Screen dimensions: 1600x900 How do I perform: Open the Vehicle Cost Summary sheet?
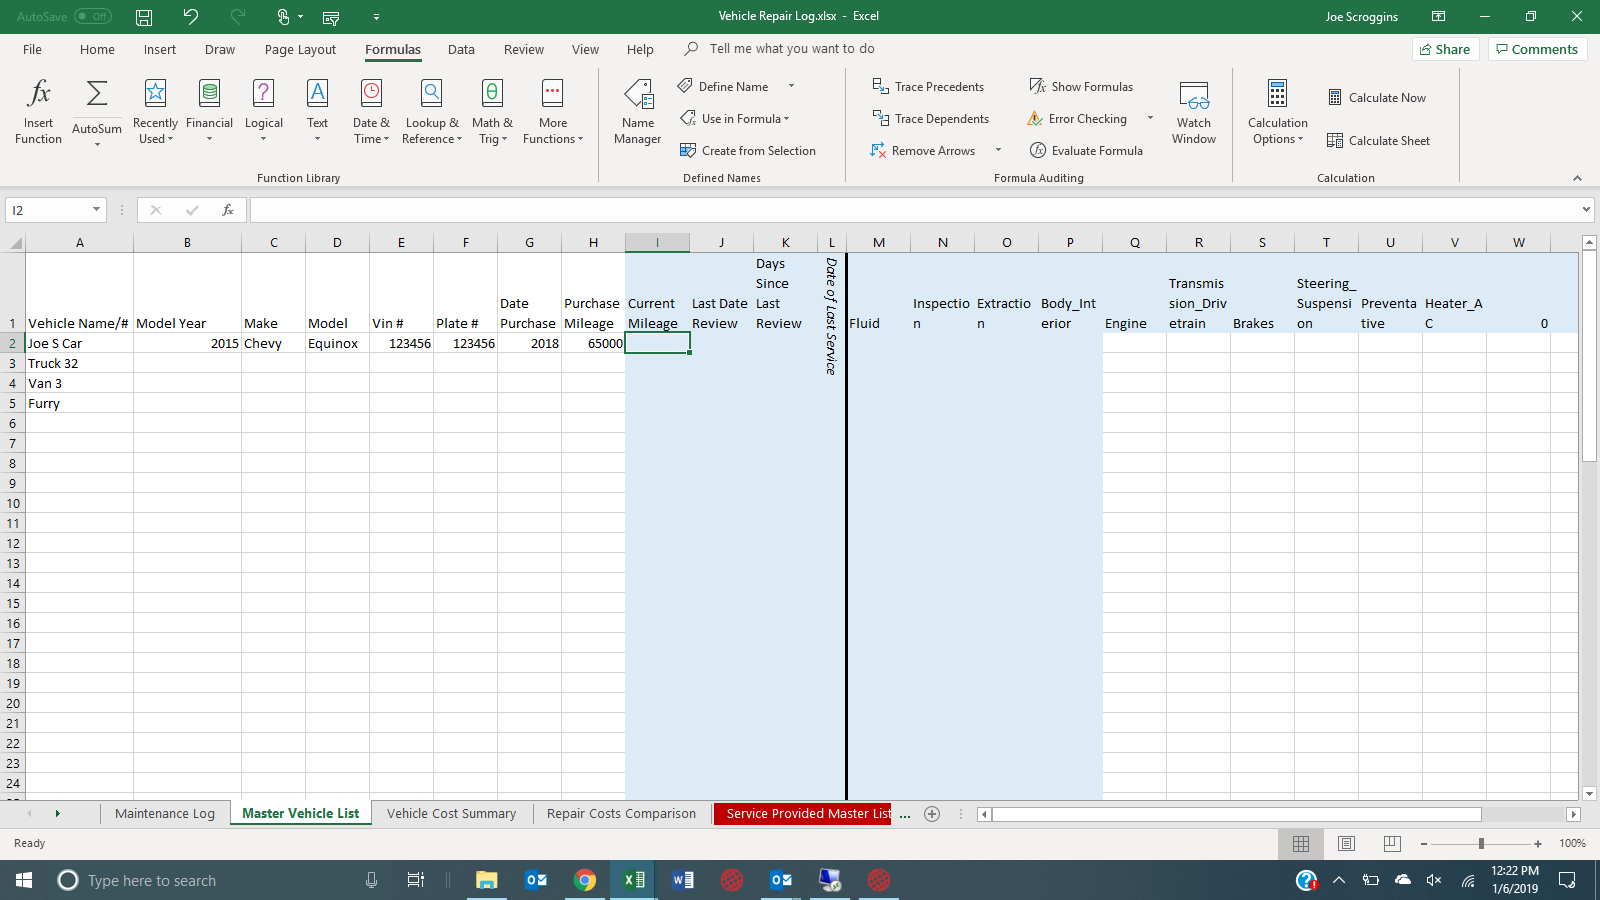point(452,813)
